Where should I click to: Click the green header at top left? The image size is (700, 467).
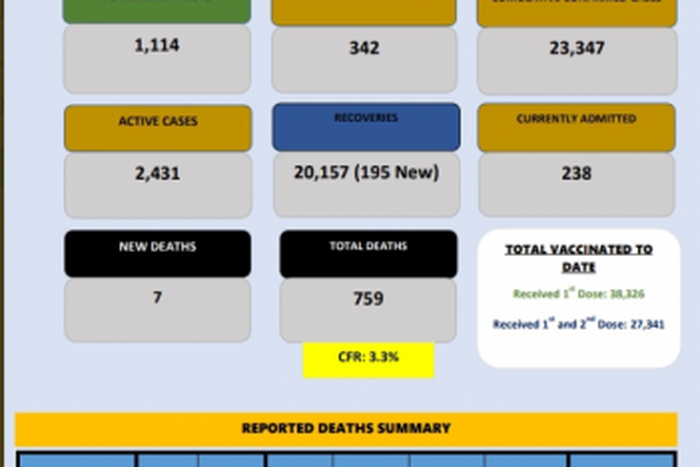(x=157, y=11)
